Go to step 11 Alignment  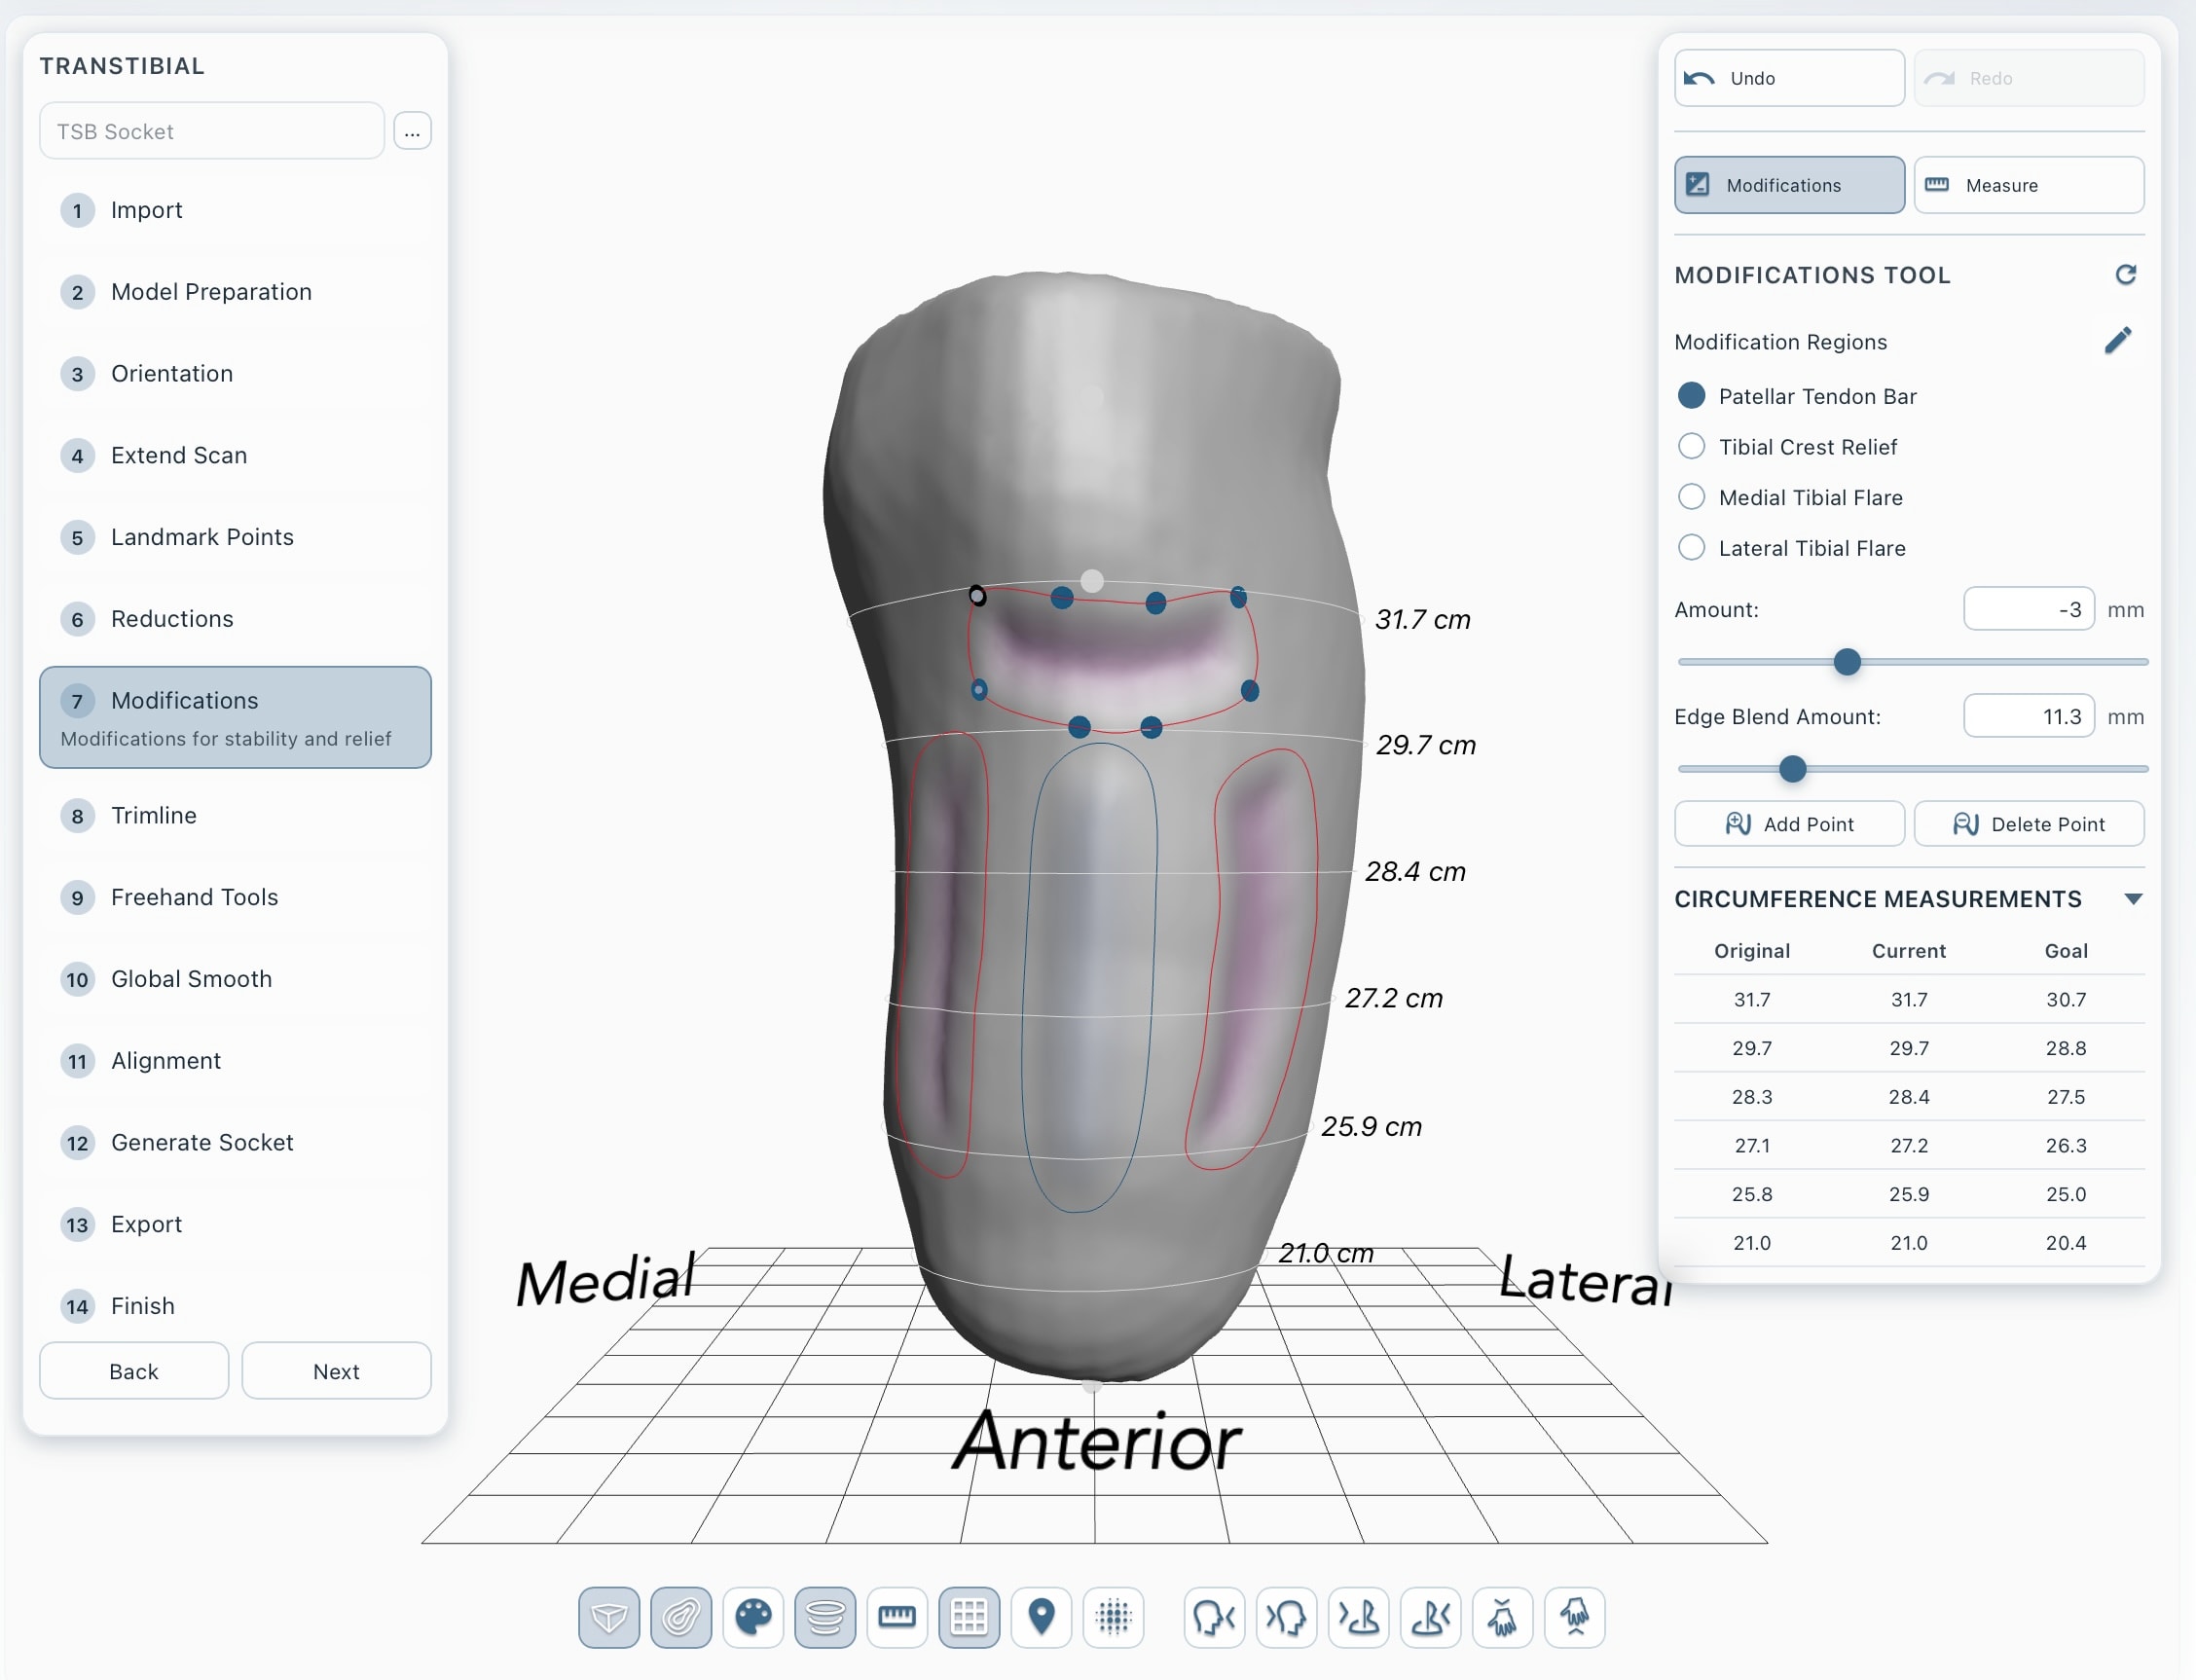[235, 1061]
